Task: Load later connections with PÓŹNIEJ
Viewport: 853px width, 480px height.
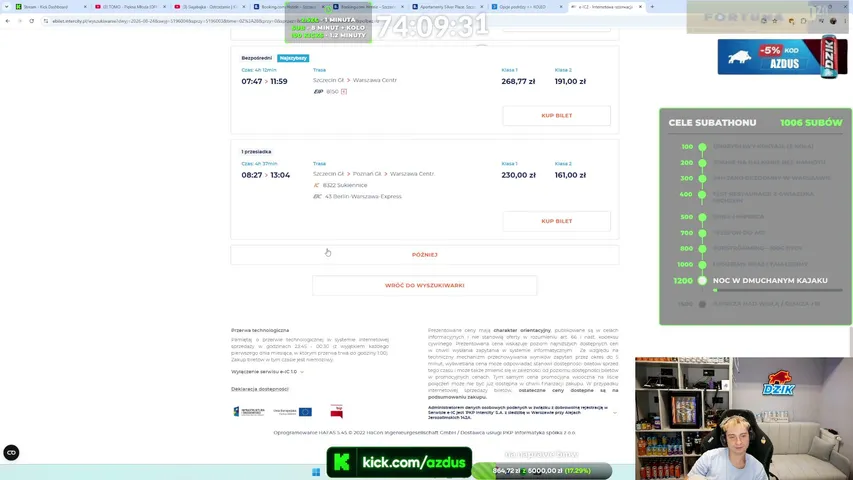Action: (424, 255)
